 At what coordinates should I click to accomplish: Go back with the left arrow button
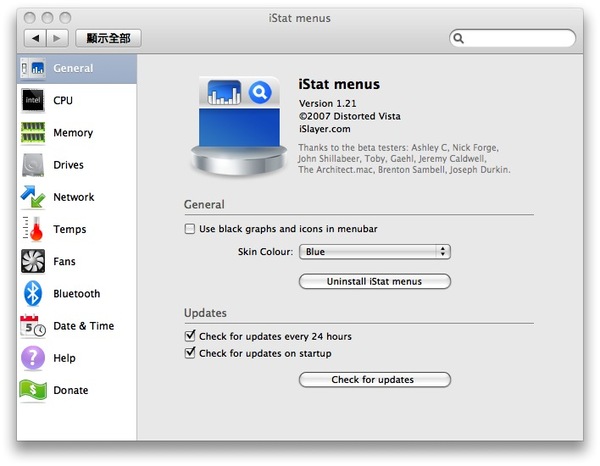[x=36, y=38]
